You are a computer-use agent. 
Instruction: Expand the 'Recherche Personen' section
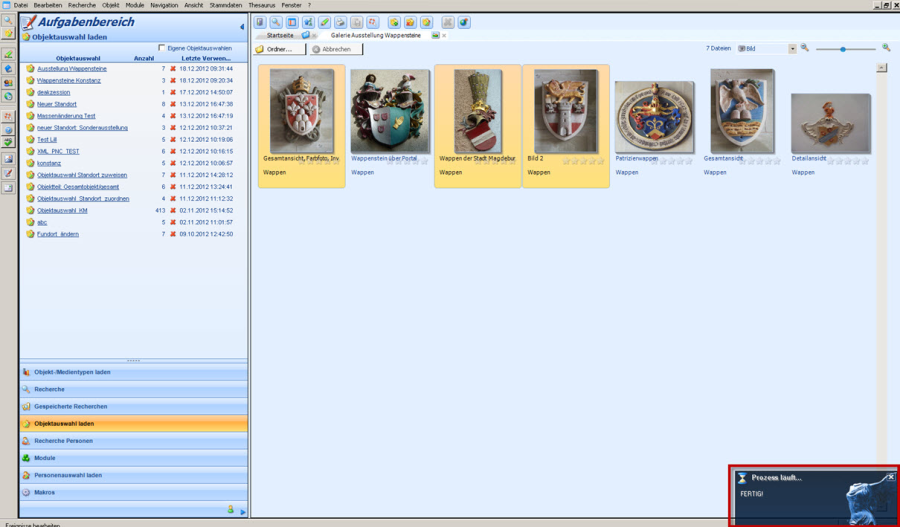coord(134,441)
